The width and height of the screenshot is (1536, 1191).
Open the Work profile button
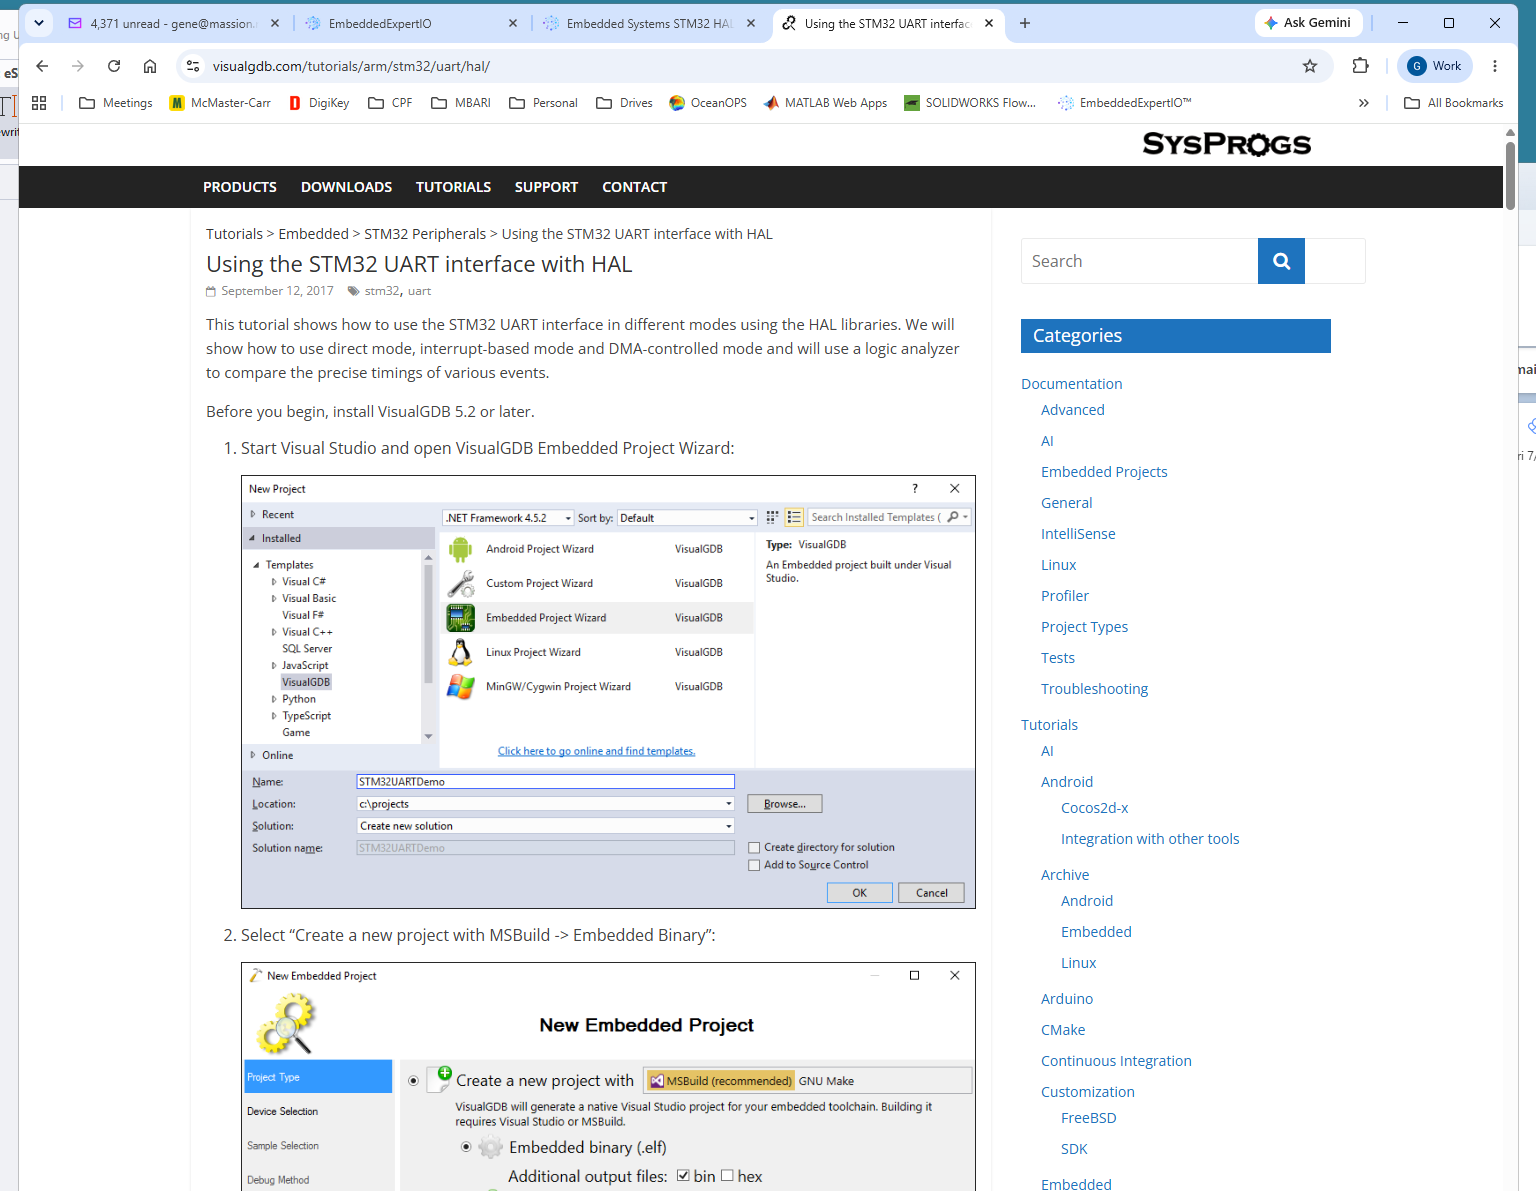(1435, 66)
